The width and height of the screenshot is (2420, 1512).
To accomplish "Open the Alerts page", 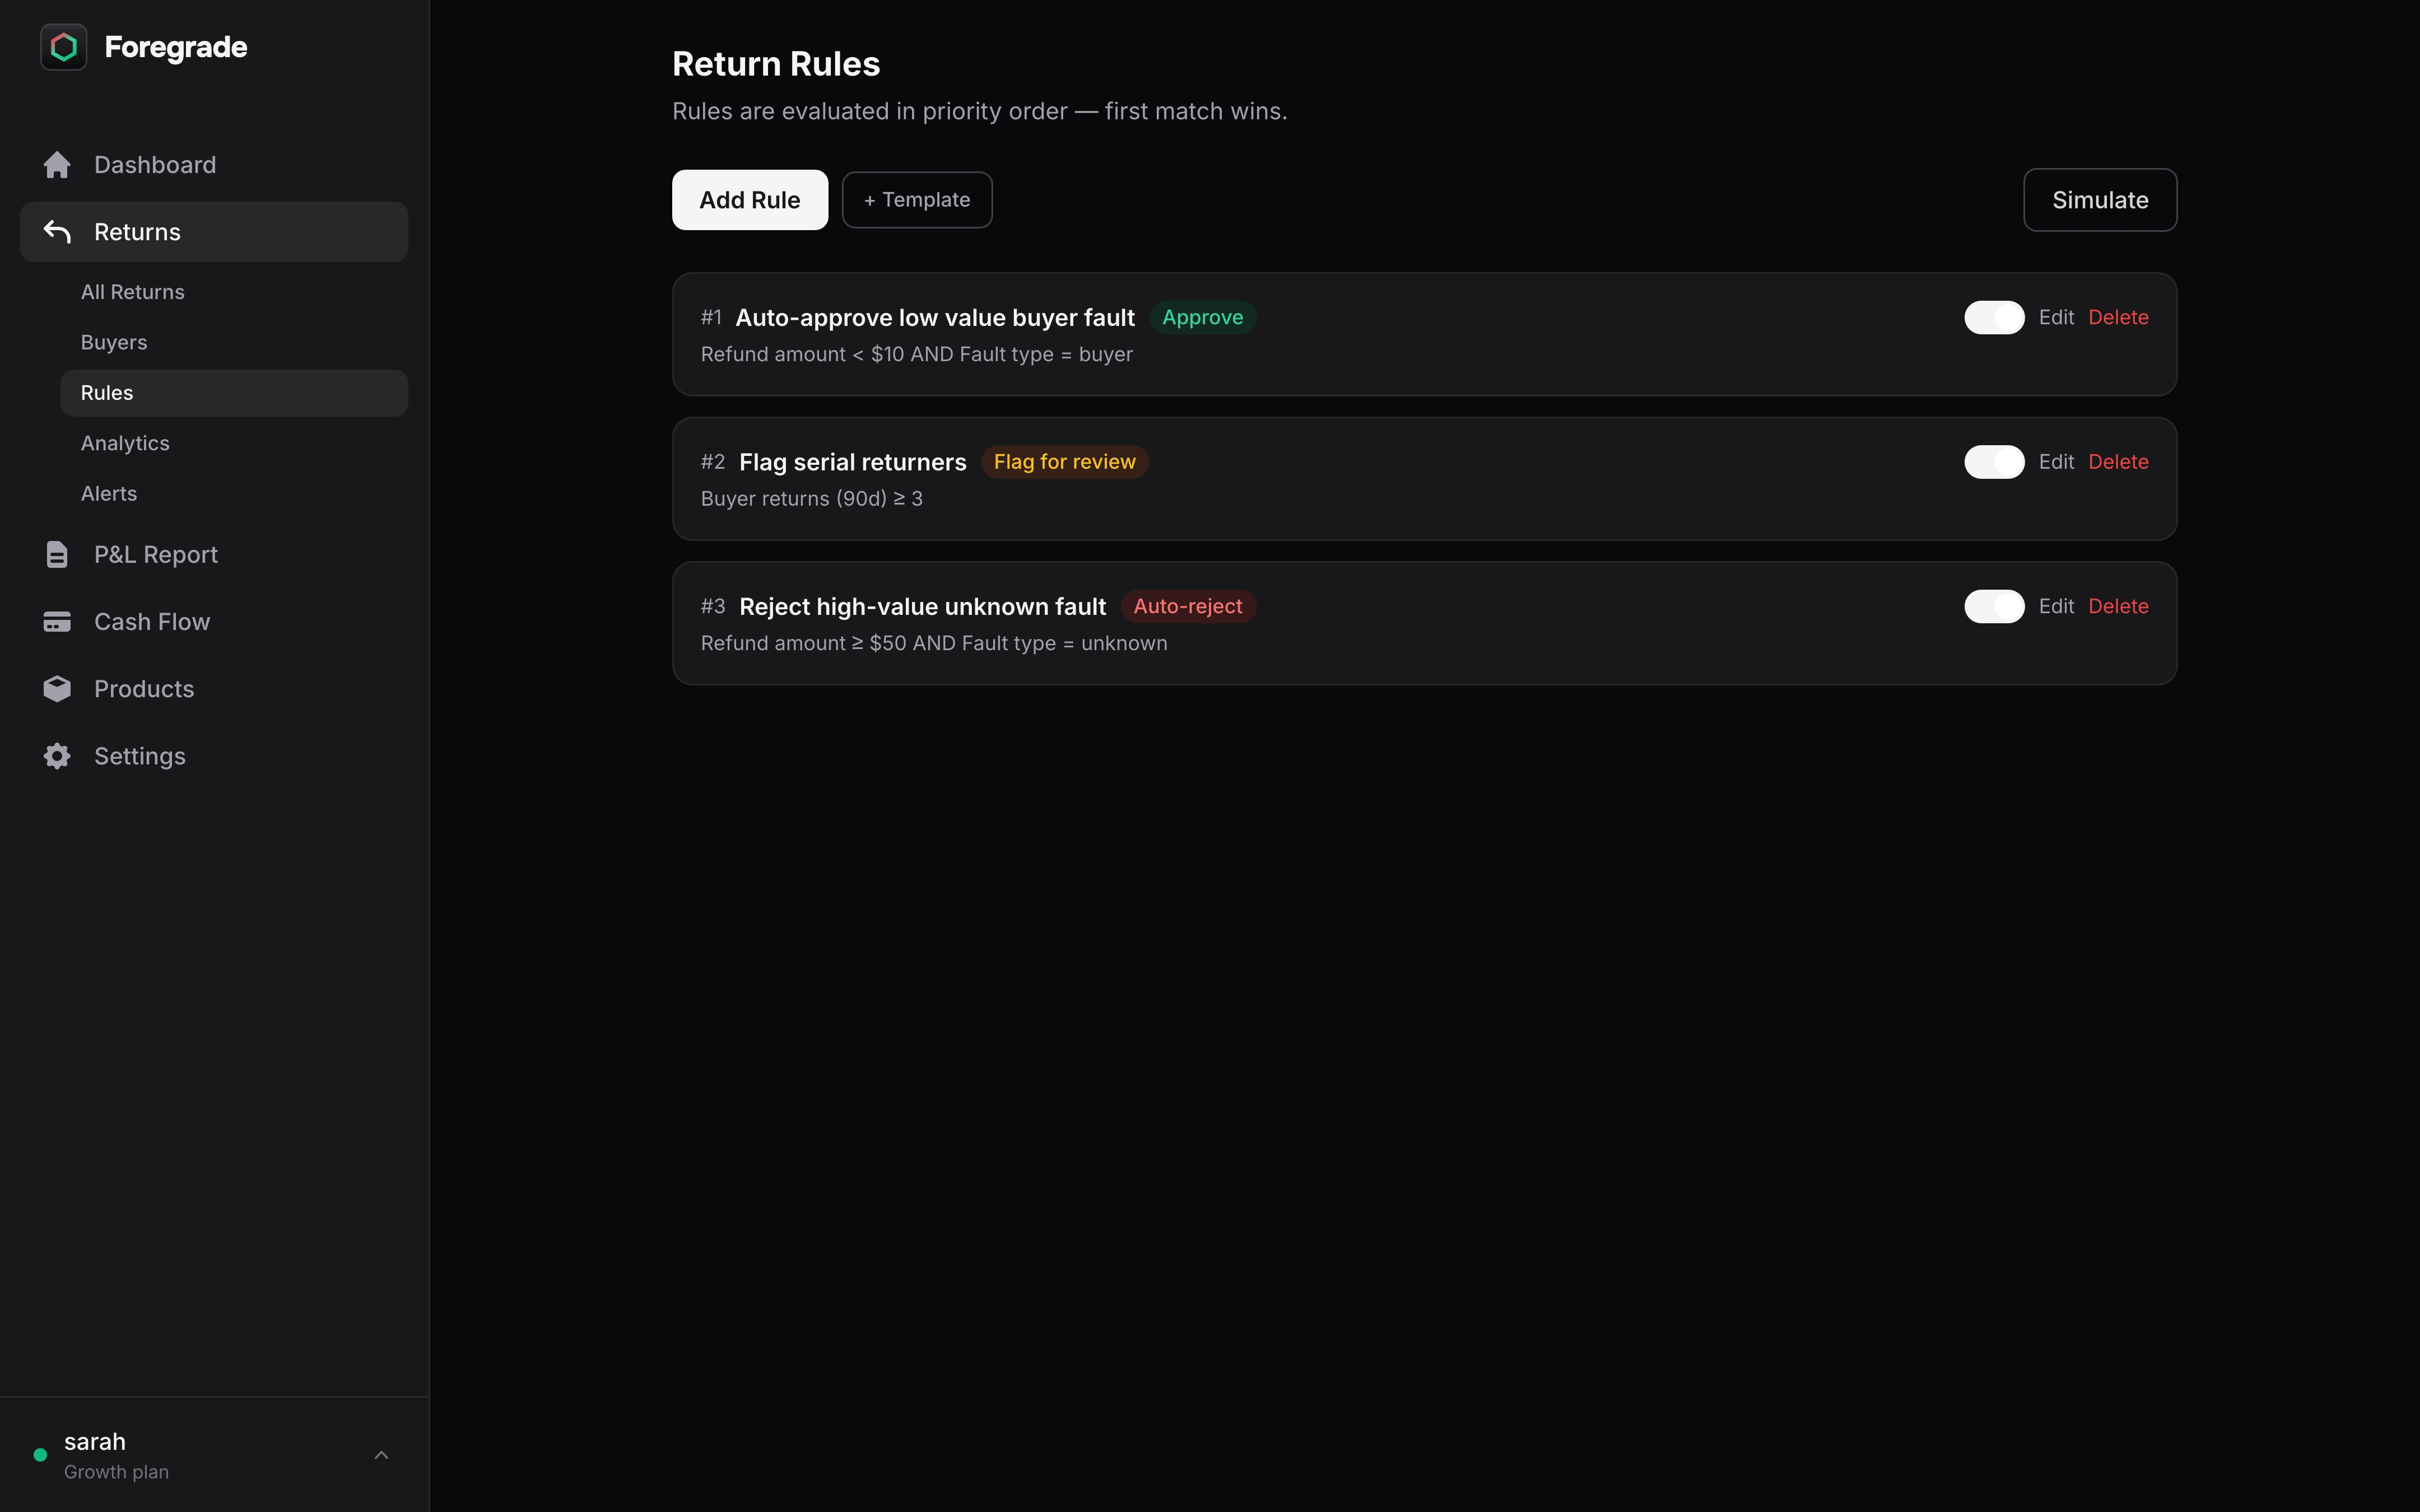I will 108,492.
